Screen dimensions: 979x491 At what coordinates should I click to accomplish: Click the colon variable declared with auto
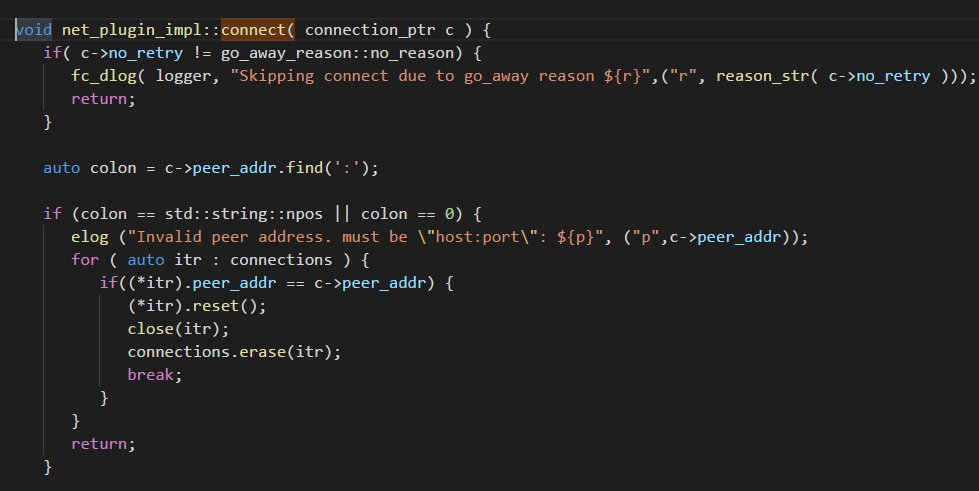(113, 168)
